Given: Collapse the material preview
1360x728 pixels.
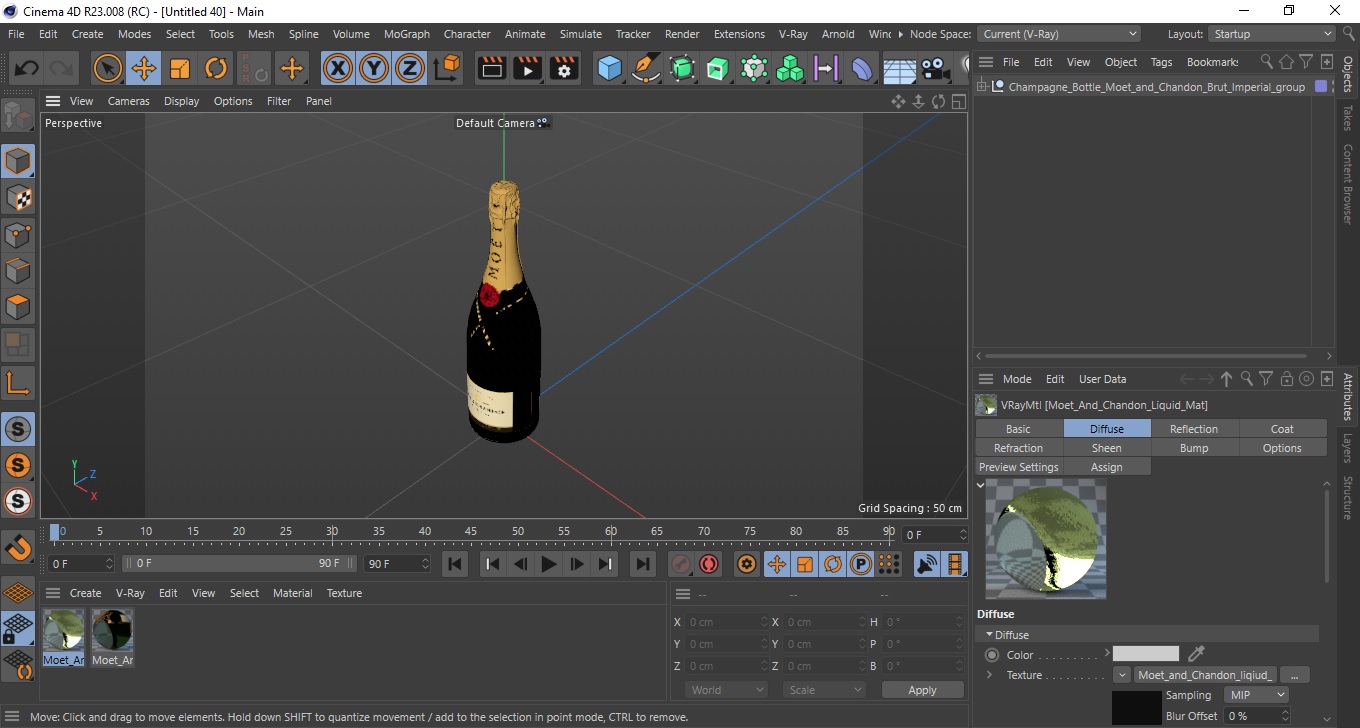Looking at the screenshot, I should [980, 485].
